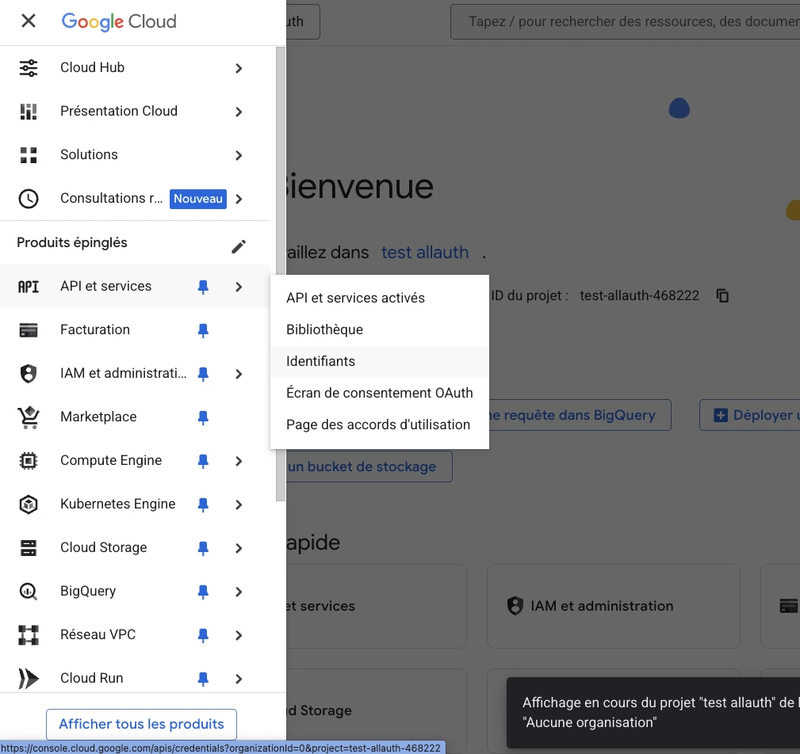The width and height of the screenshot is (800, 754).
Task: Expand the Réseau VPC submenu arrow
Action: coord(239,636)
